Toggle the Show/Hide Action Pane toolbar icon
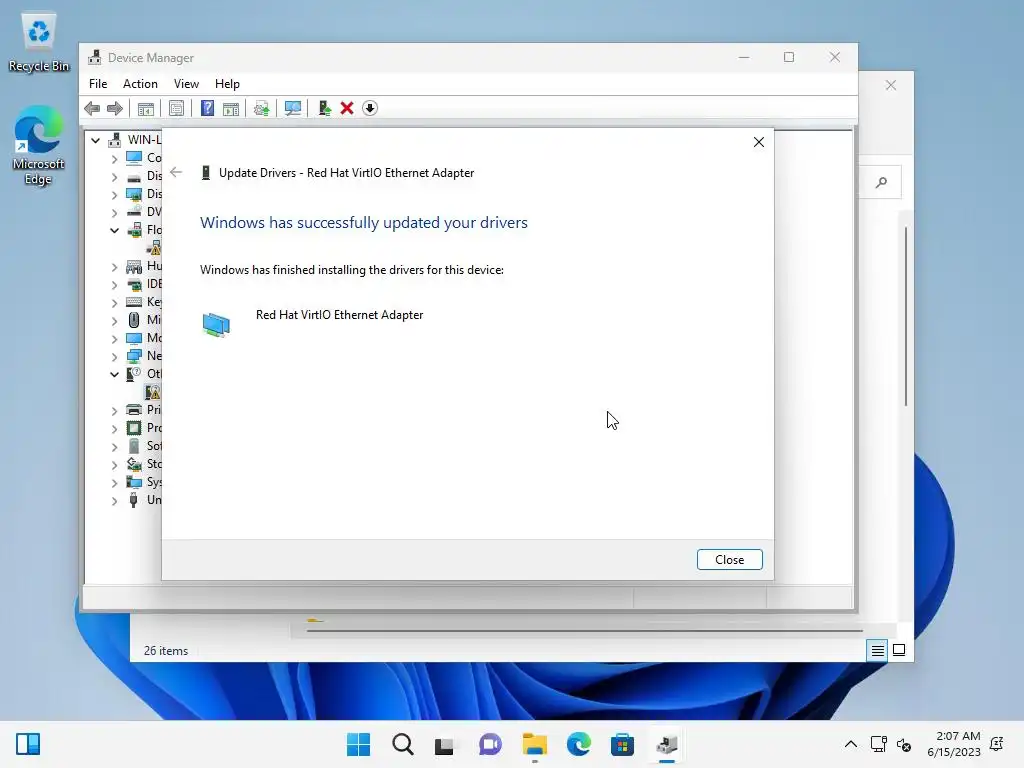The width and height of the screenshot is (1024, 768). point(231,108)
